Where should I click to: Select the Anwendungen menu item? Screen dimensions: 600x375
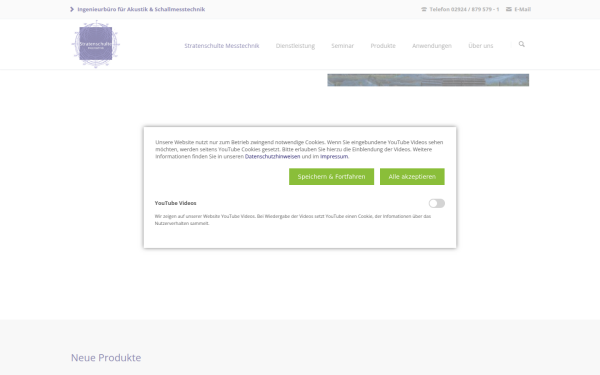pos(432,46)
